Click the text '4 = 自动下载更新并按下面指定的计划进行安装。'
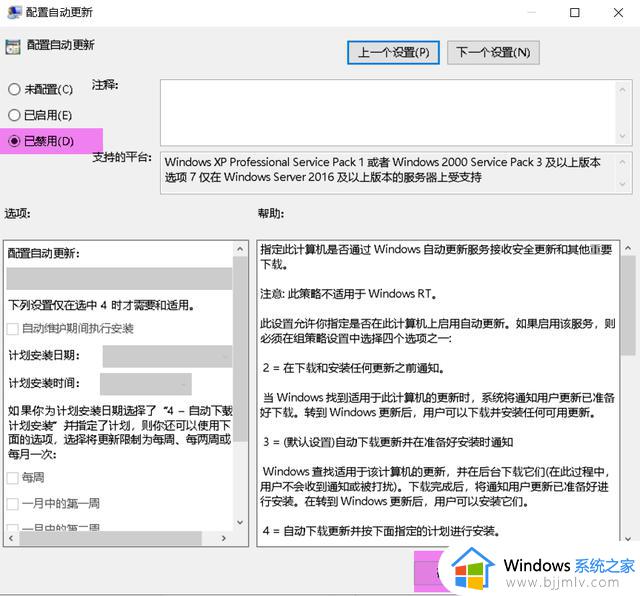Image resolution: width=640 pixels, height=596 pixels. coord(381,532)
